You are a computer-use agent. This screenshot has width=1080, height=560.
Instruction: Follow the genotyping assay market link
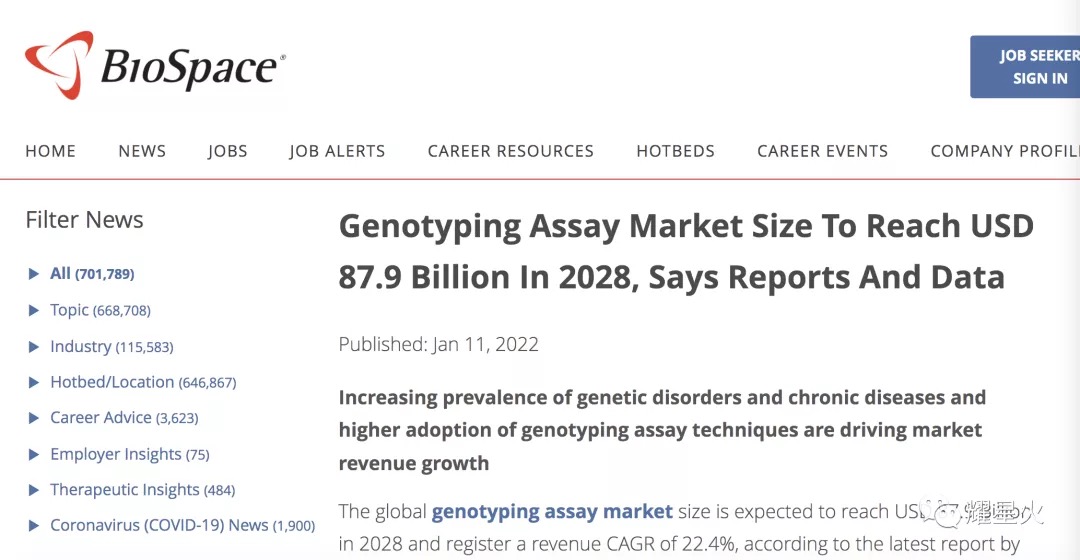point(552,512)
